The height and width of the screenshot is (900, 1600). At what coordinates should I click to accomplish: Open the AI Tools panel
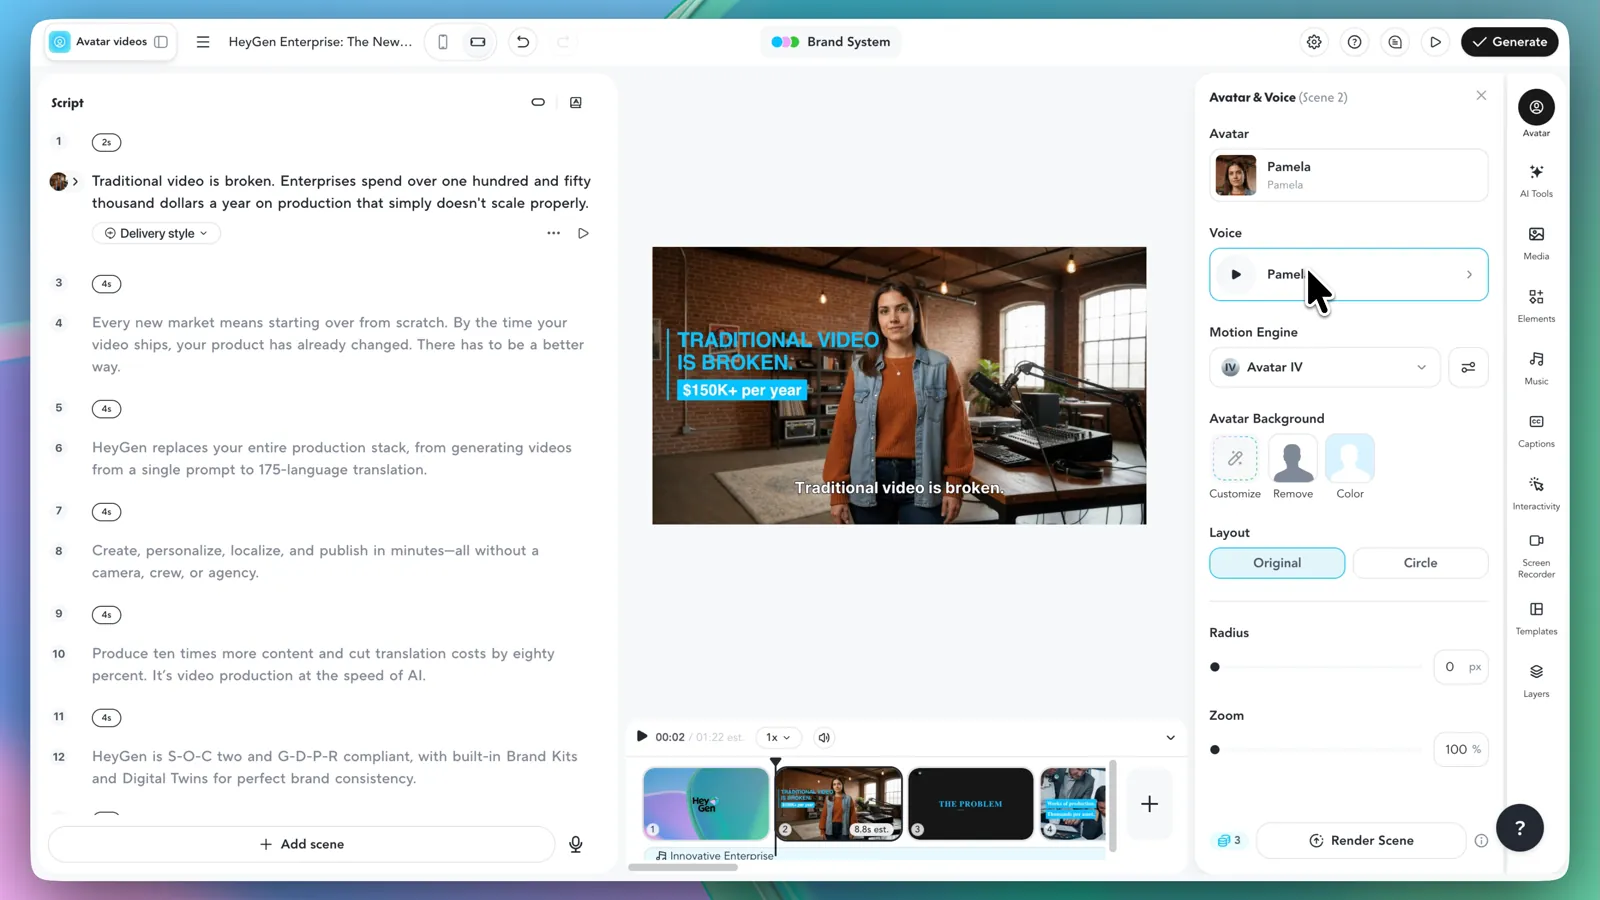pyautogui.click(x=1536, y=181)
